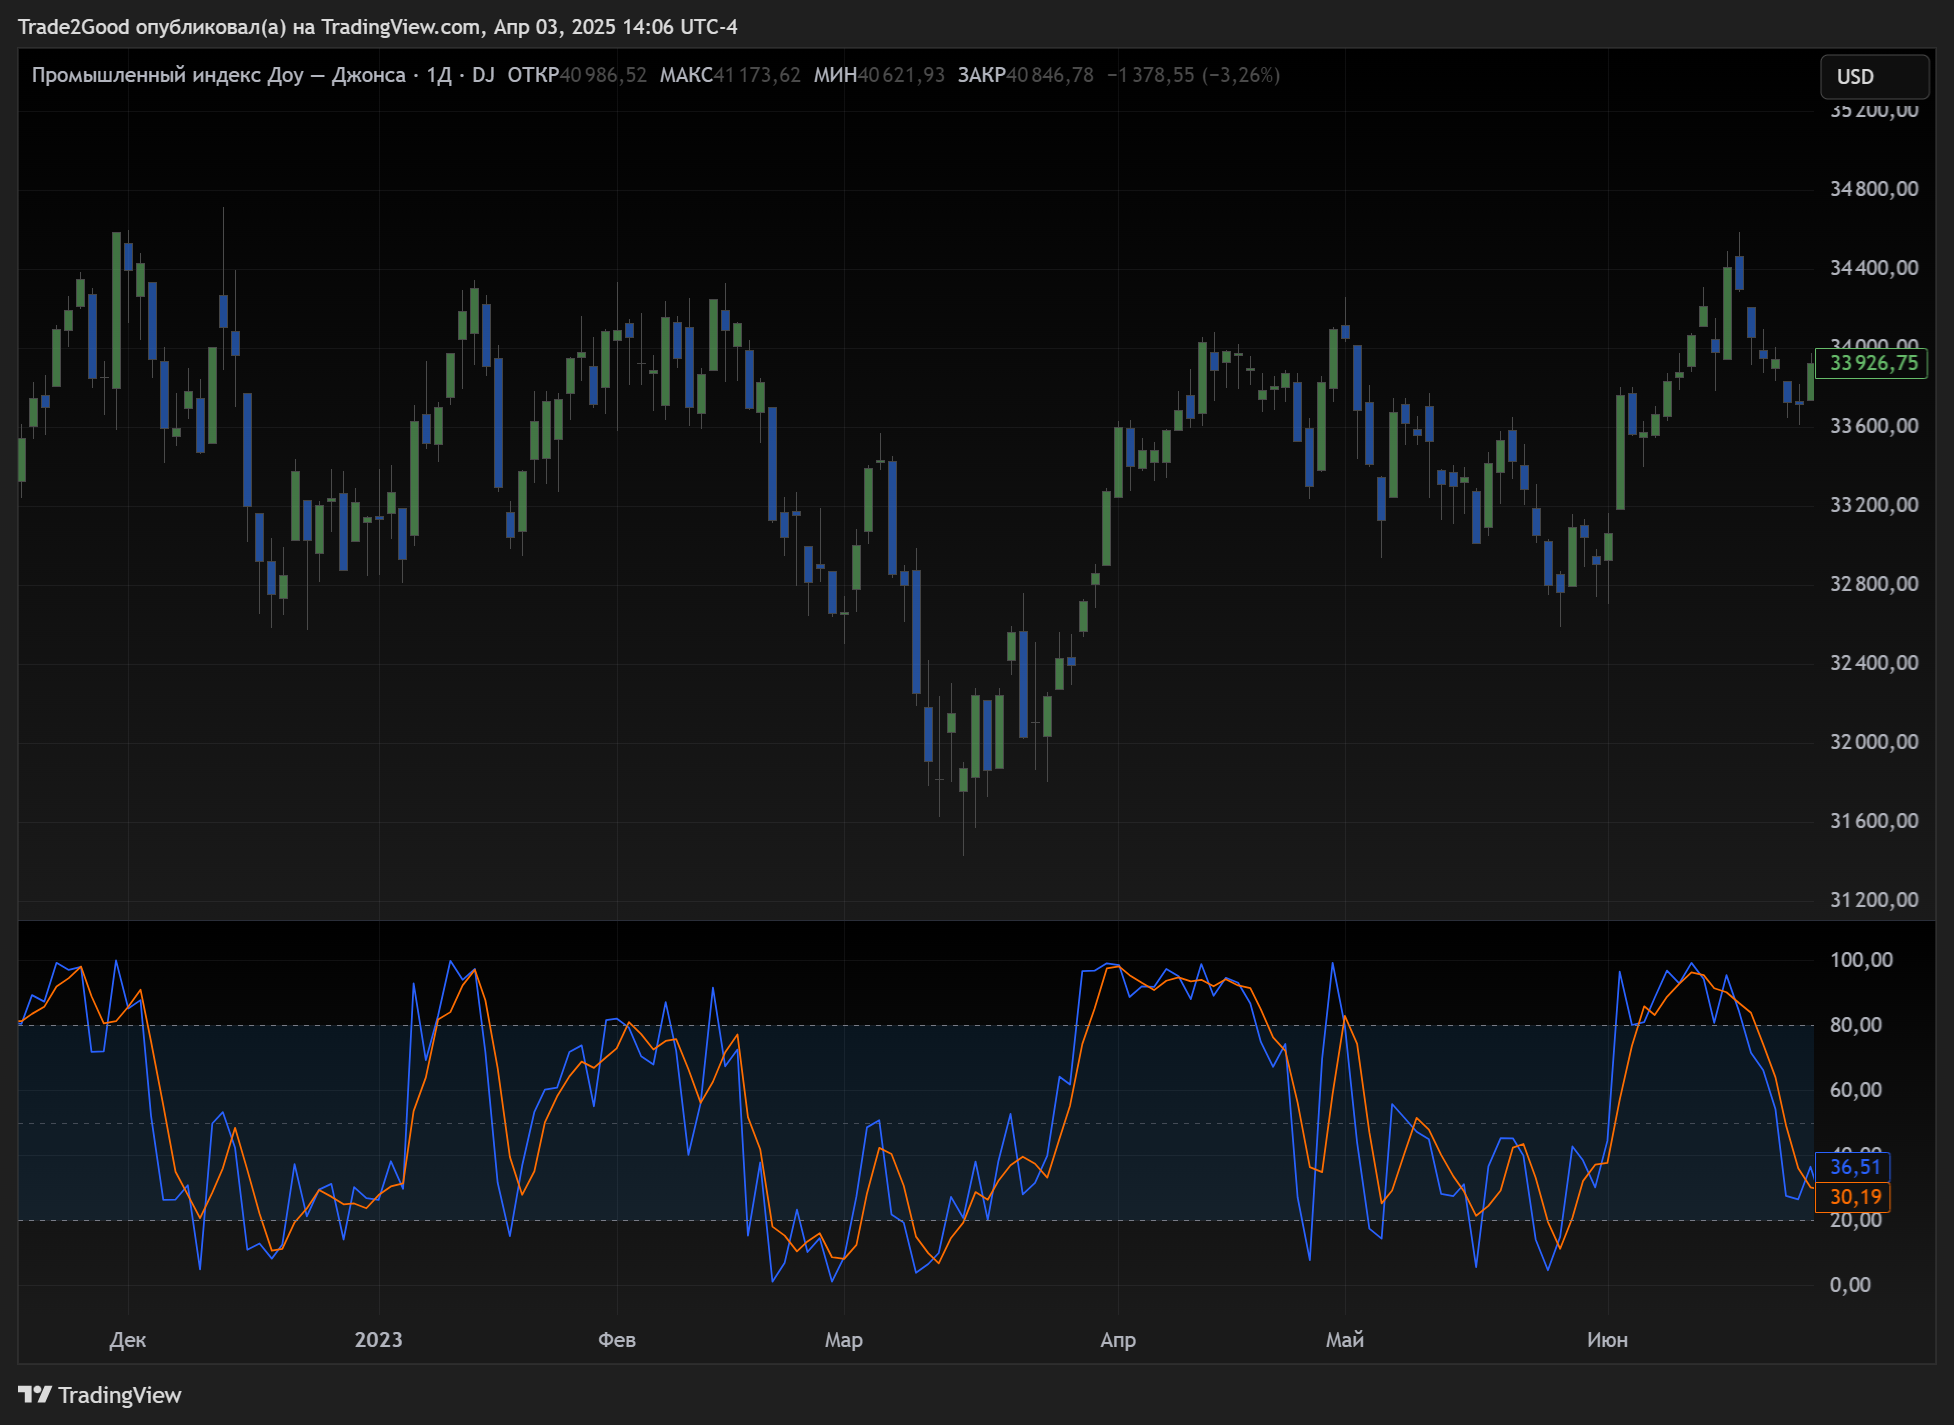This screenshot has width=1954, height=1425.
Task: Click the Dow Jones index symbol title
Action: [x=218, y=75]
